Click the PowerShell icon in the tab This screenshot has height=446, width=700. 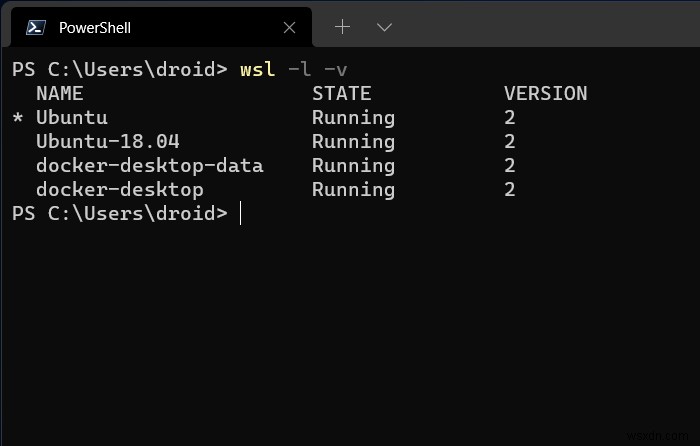coord(33,27)
